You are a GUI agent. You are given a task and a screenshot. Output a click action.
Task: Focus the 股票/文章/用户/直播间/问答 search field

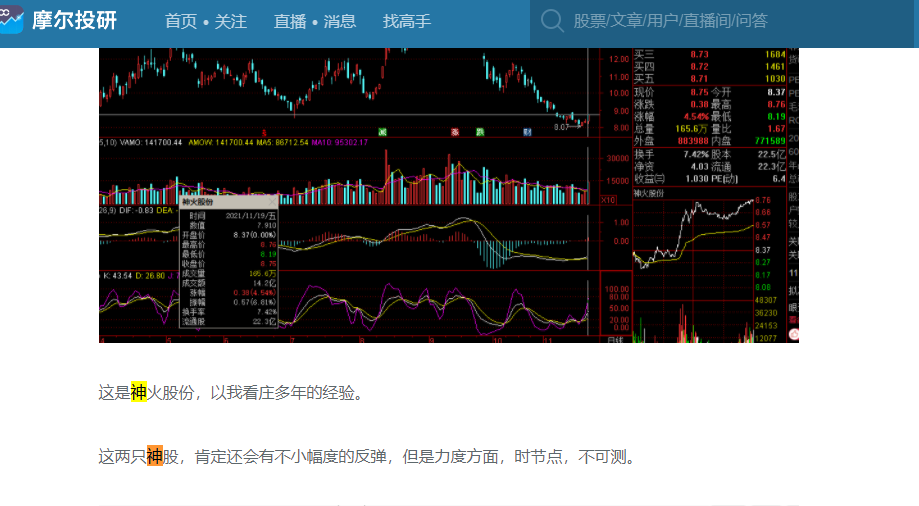click(x=723, y=21)
